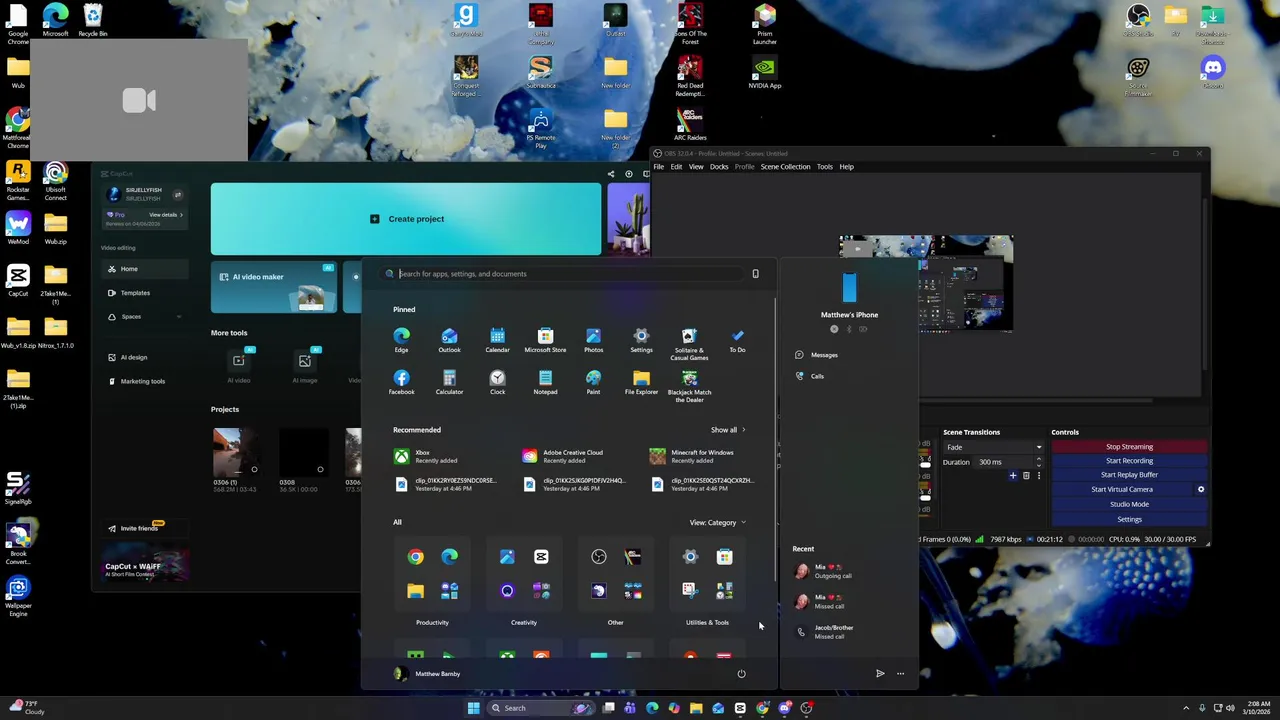Open the OBS Docks menu
Screen dimensions: 1280x720
[x=719, y=167]
